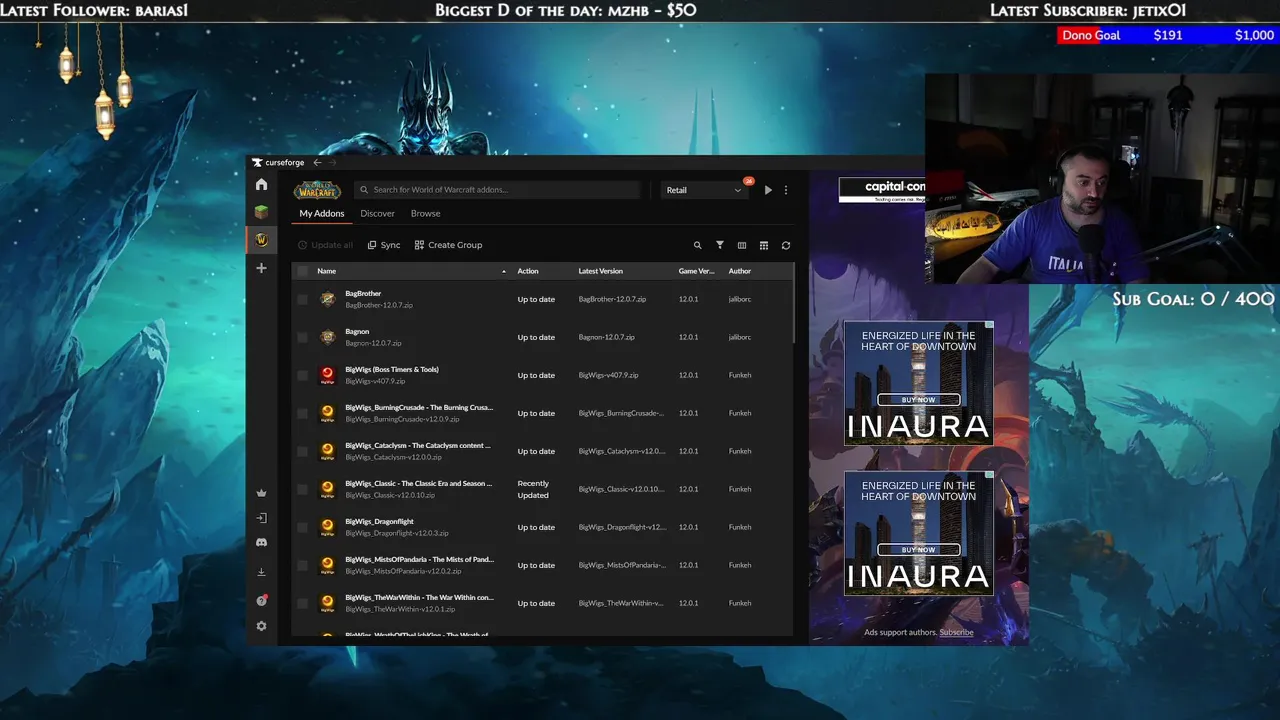This screenshot has width=1280, height=720.
Task: Sort by the Game Version column header
Action: click(696, 271)
